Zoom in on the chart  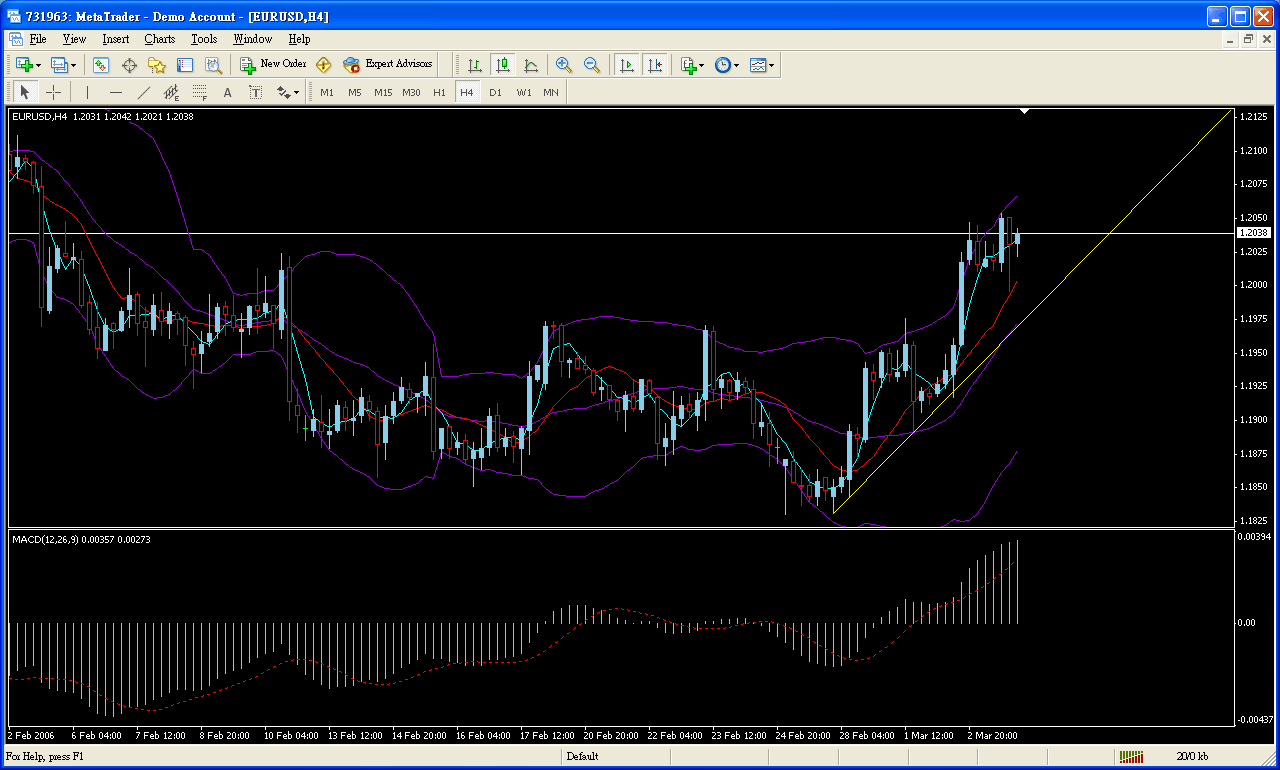tap(564, 65)
